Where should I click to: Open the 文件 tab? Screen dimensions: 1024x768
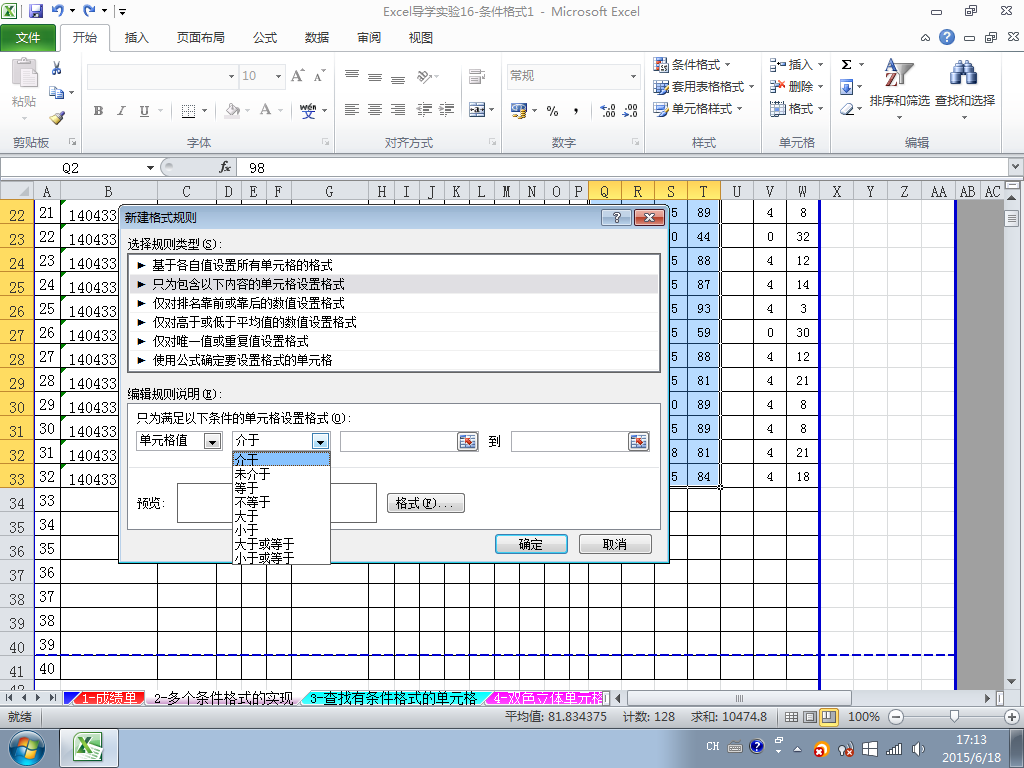click(x=28, y=38)
